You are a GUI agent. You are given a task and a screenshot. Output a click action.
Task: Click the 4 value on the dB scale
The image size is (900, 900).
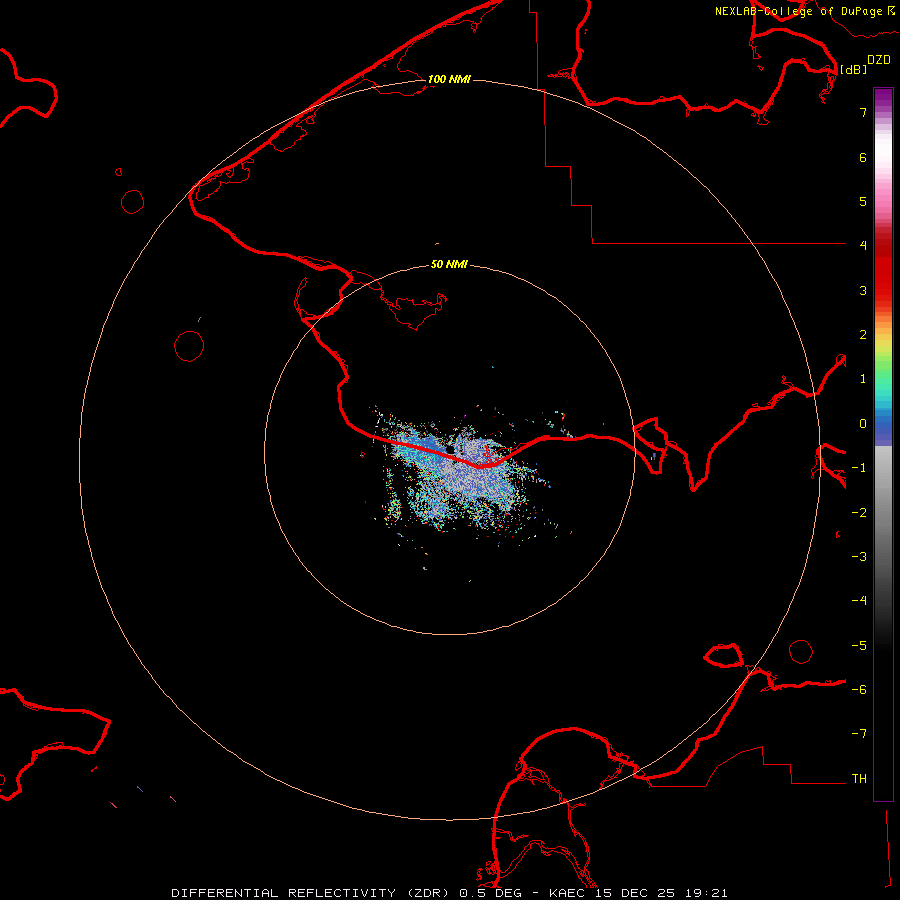pos(863,245)
